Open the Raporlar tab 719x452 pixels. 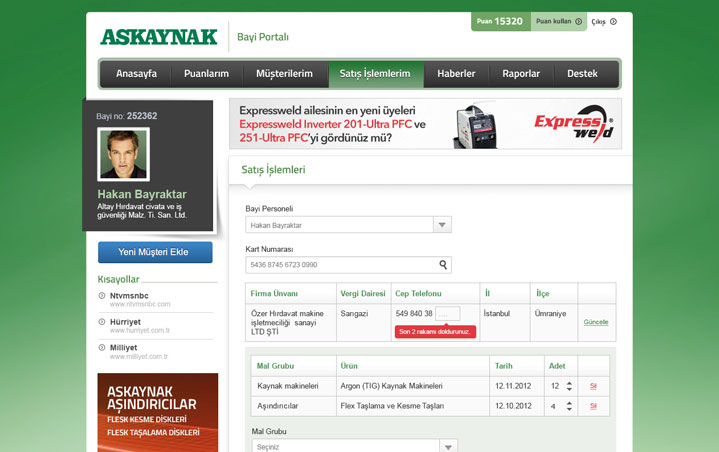tap(521, 74)
